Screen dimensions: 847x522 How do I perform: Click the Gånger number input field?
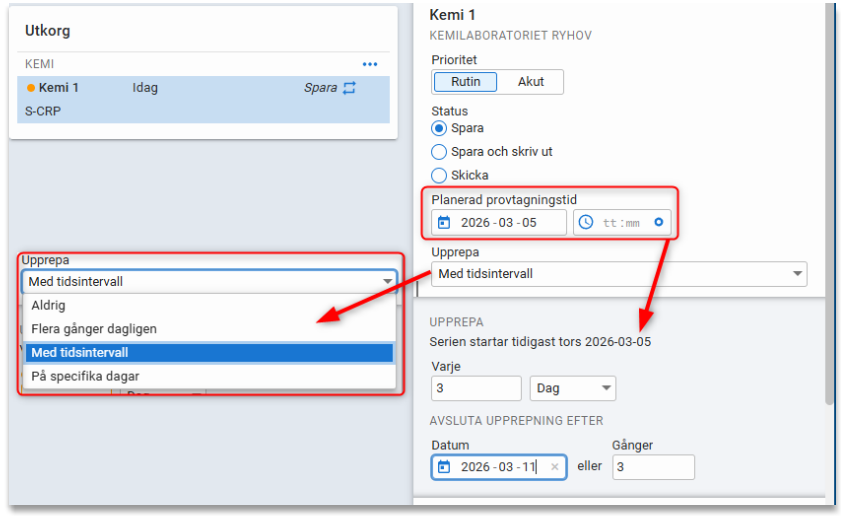coord(652,467)
